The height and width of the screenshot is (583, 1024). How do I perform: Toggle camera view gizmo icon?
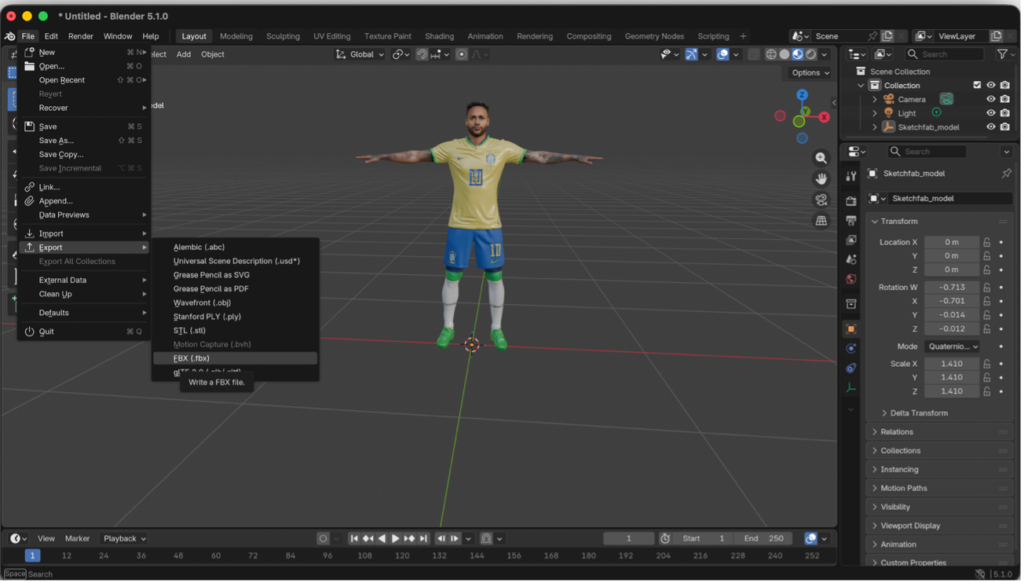coord(821,200)
